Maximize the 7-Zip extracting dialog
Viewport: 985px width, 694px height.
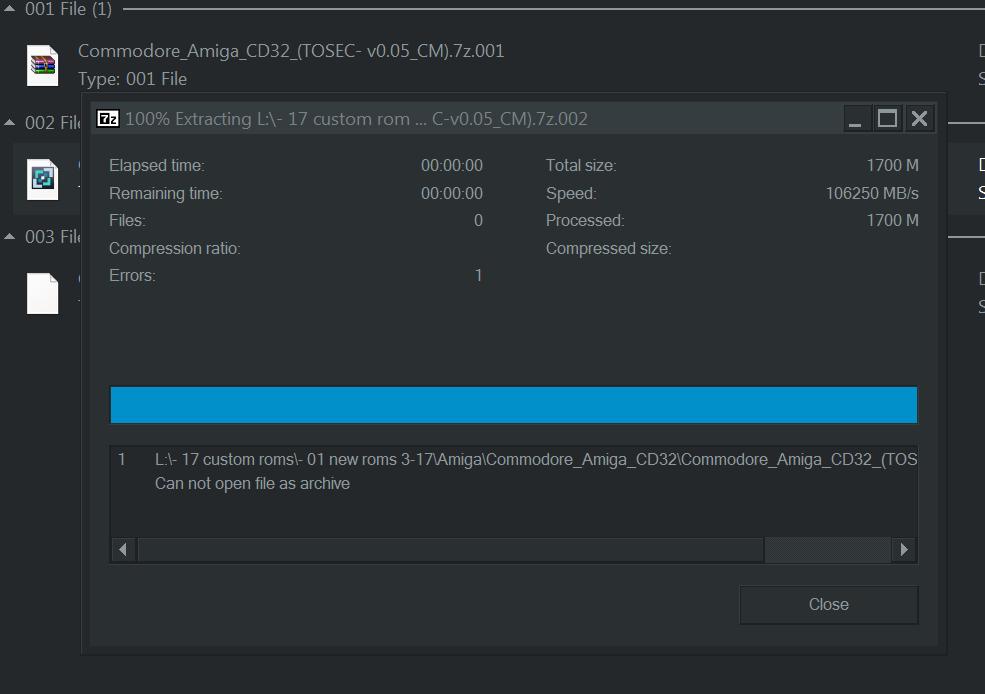point(887,119)
